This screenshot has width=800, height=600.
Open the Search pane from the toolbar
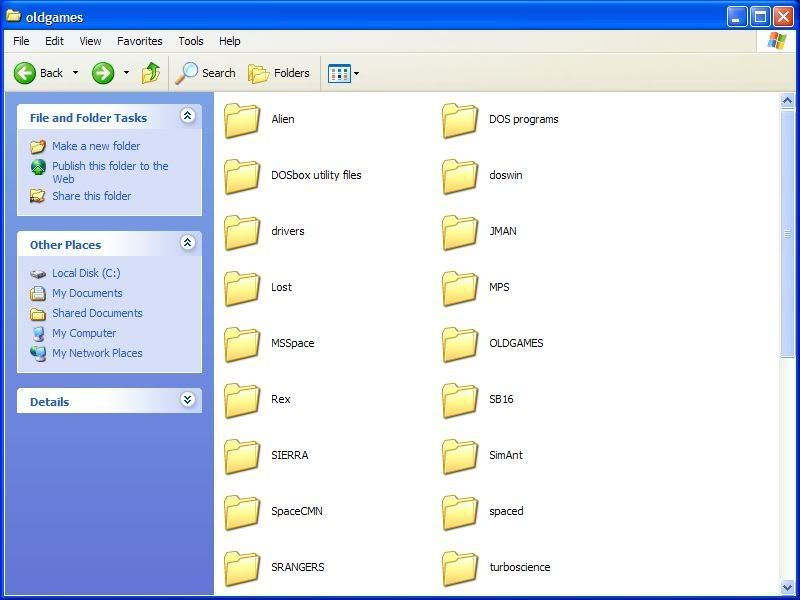(x=205, y=73)
